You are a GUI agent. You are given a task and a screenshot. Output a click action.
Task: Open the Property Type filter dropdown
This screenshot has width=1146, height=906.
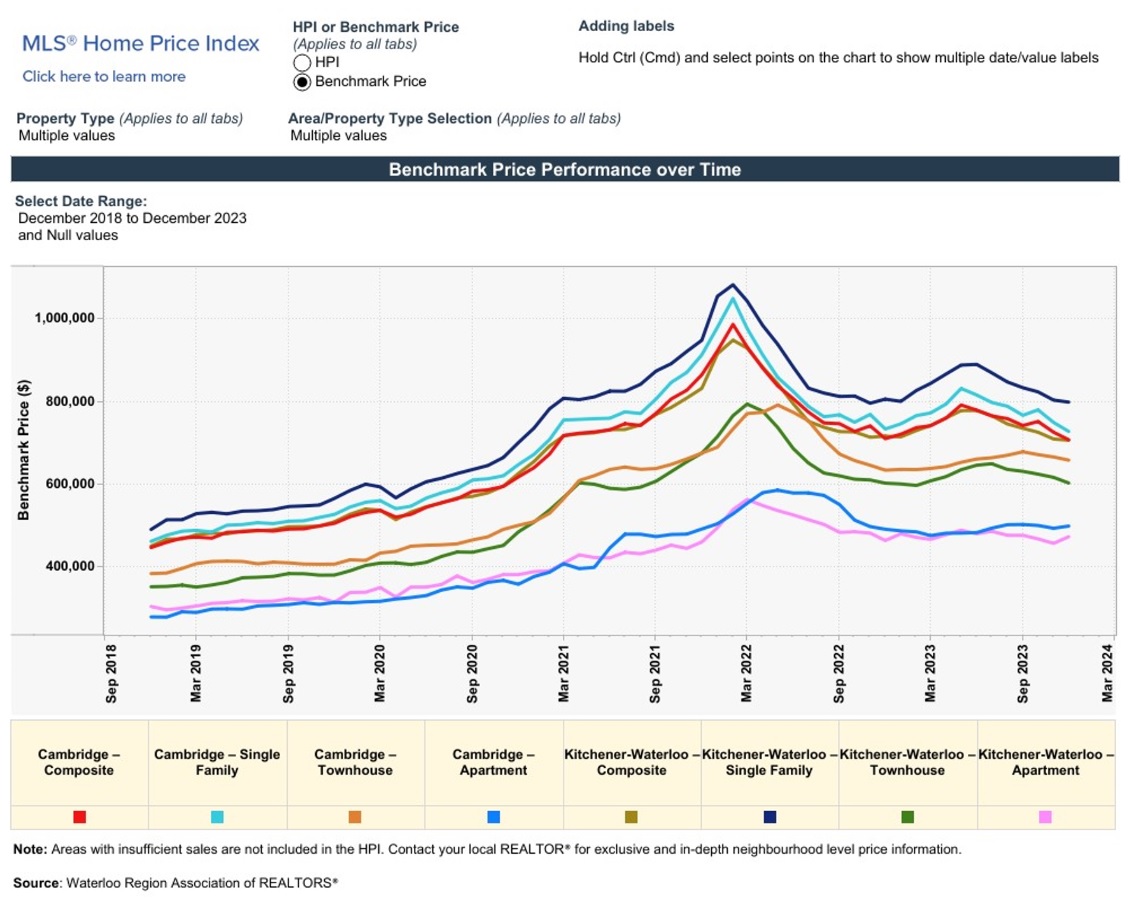[x=67, y=135]
